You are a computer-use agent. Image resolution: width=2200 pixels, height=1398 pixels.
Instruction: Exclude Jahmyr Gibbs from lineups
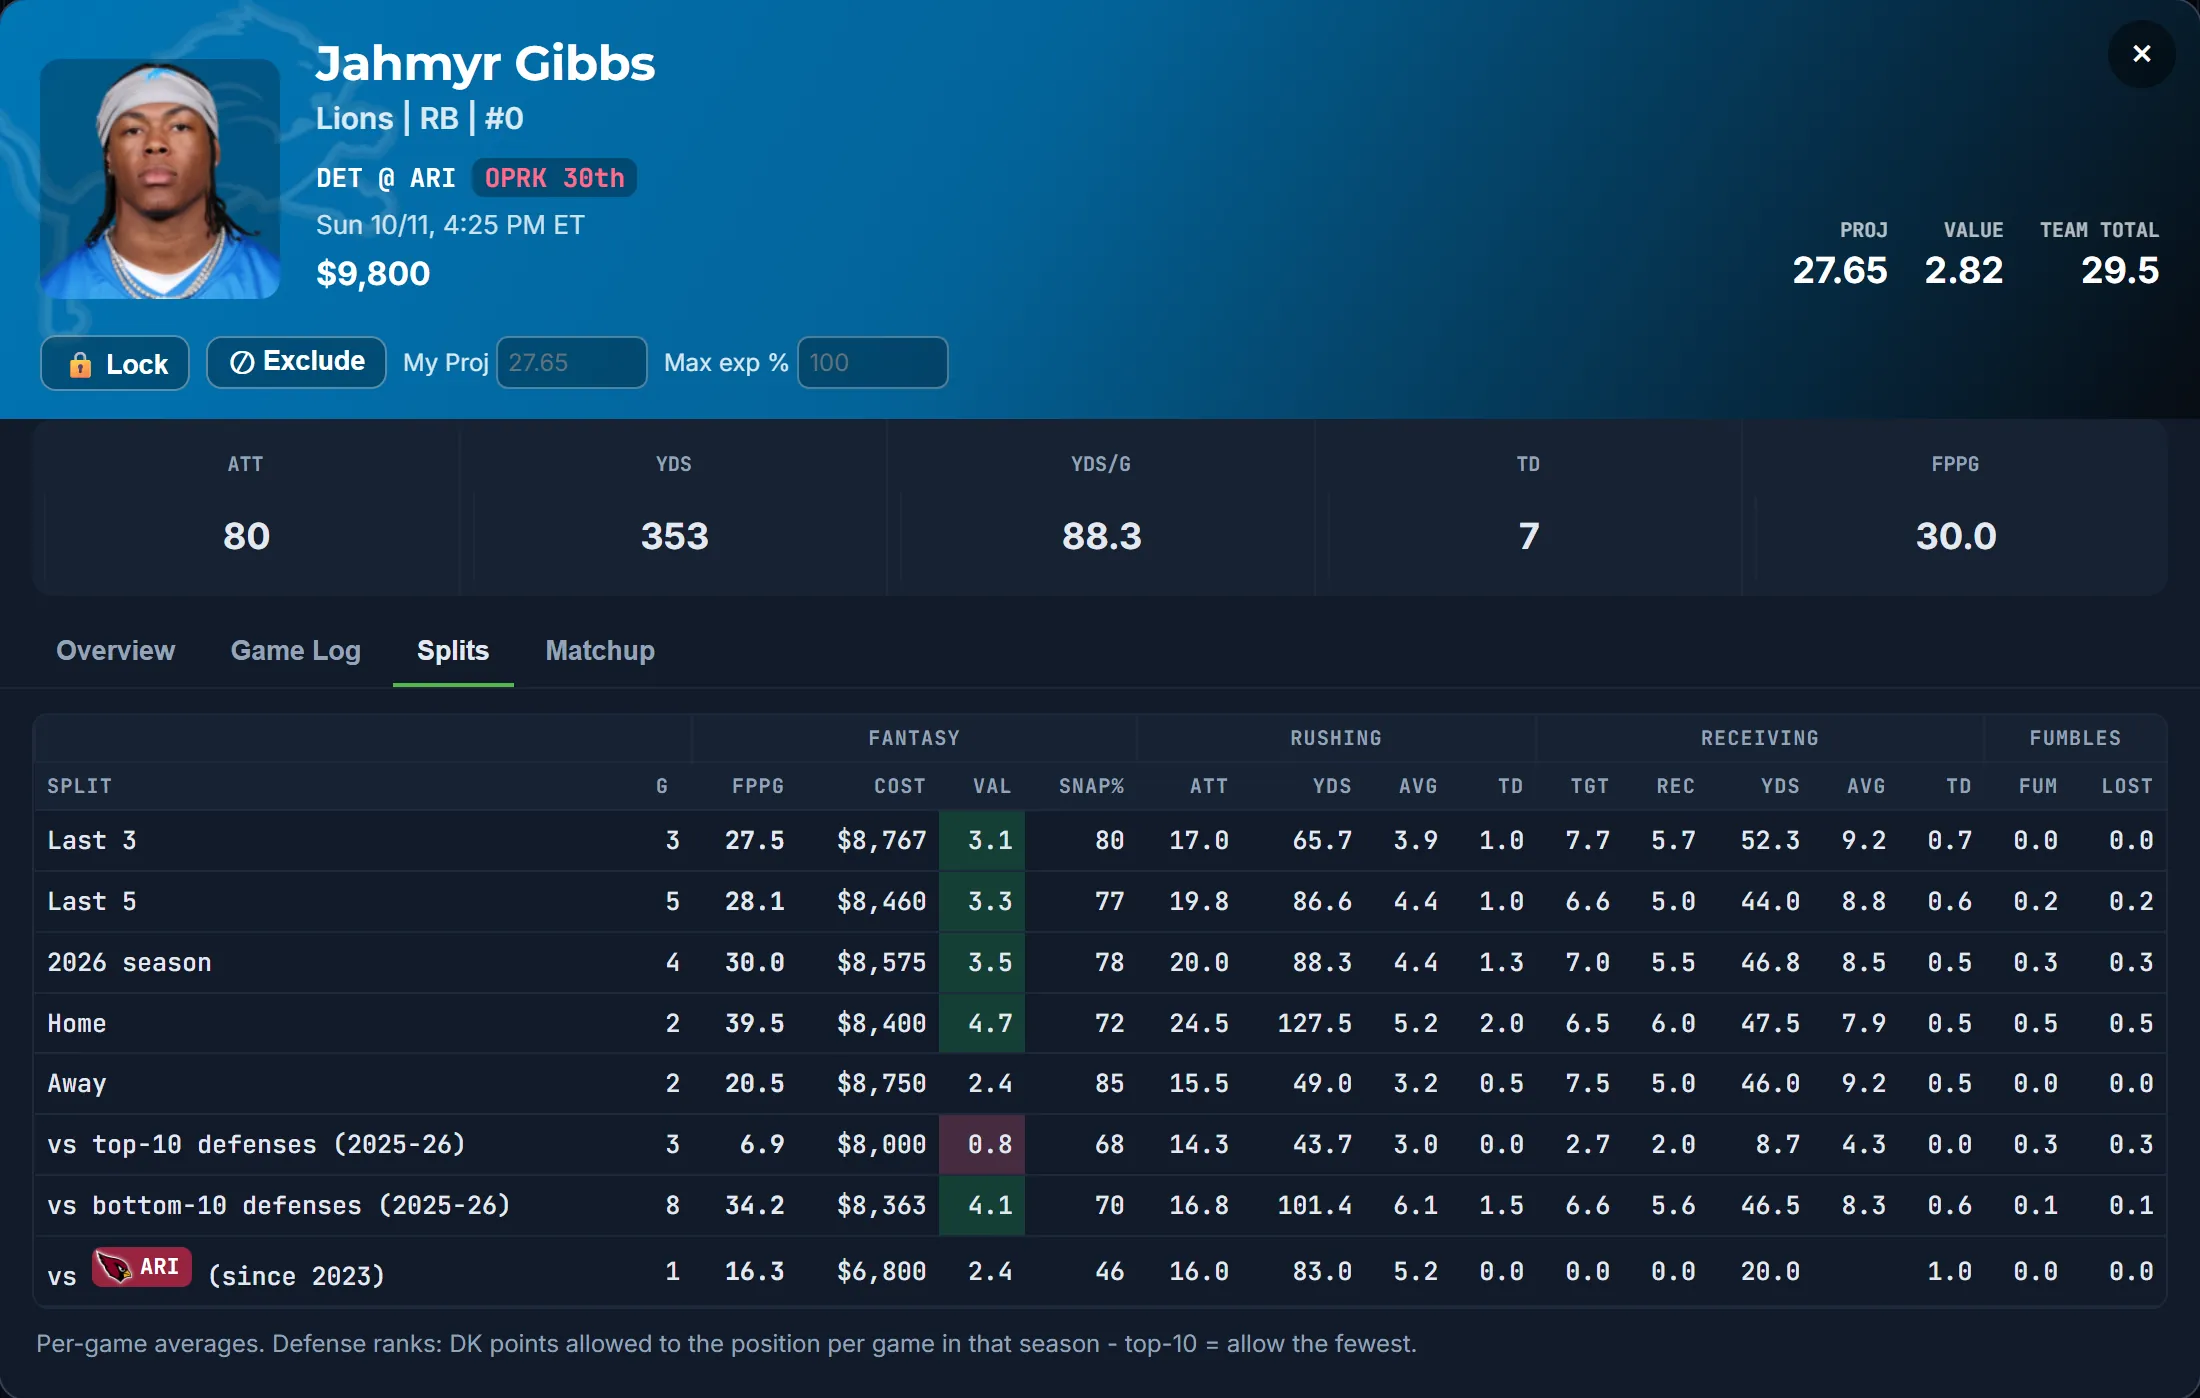pyautogui.click(x=296, y=362)
